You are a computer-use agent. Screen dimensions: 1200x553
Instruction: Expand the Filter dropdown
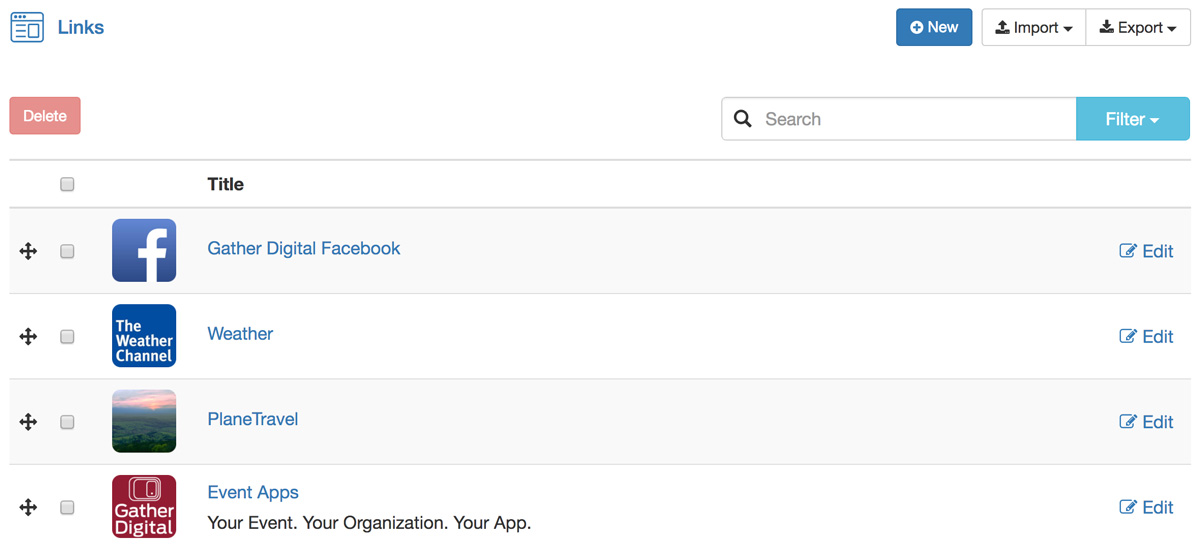tap(1133, 119)
